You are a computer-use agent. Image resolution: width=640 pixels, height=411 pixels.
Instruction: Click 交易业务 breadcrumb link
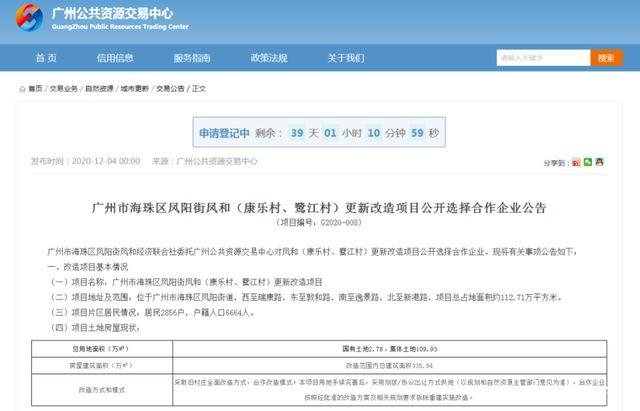(x=64, y=89)
